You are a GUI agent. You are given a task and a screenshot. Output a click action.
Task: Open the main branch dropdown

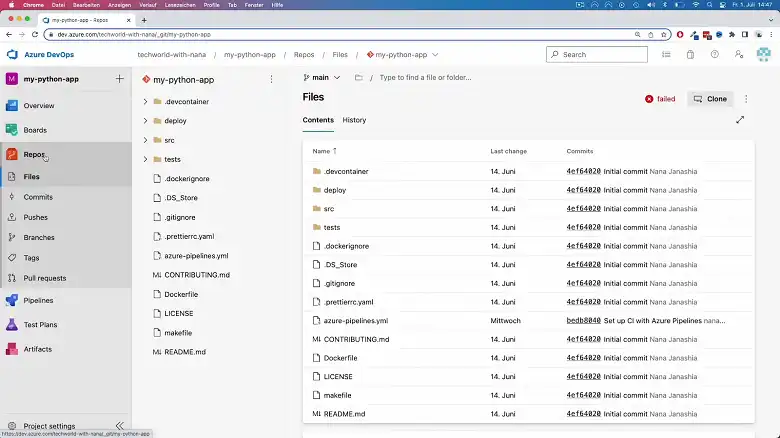click(321, 78)
